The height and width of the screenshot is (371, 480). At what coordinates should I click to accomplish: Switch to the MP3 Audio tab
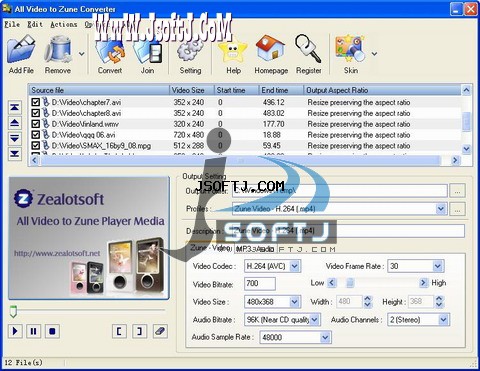click(x=255, y=249)
